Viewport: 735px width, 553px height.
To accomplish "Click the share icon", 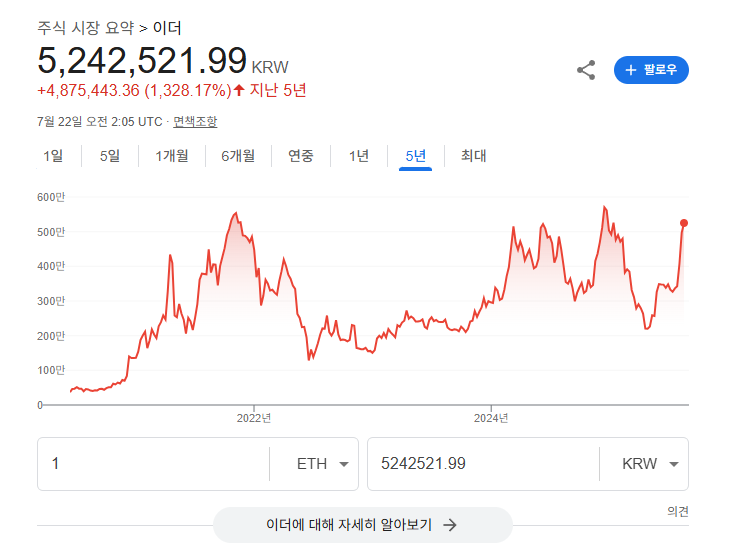I will pyautogui.click(x=586, y=70).
